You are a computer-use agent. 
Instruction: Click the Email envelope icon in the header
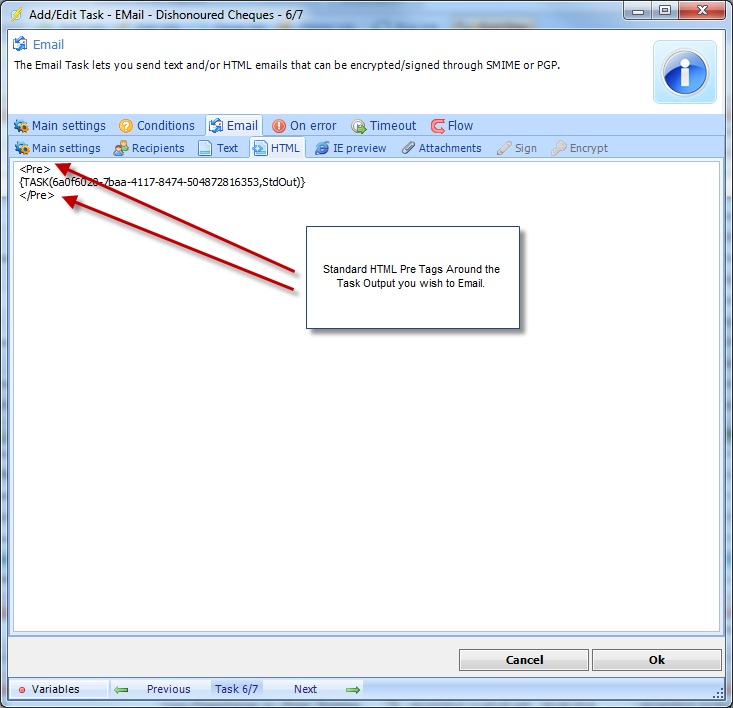(x=20, y=44)
